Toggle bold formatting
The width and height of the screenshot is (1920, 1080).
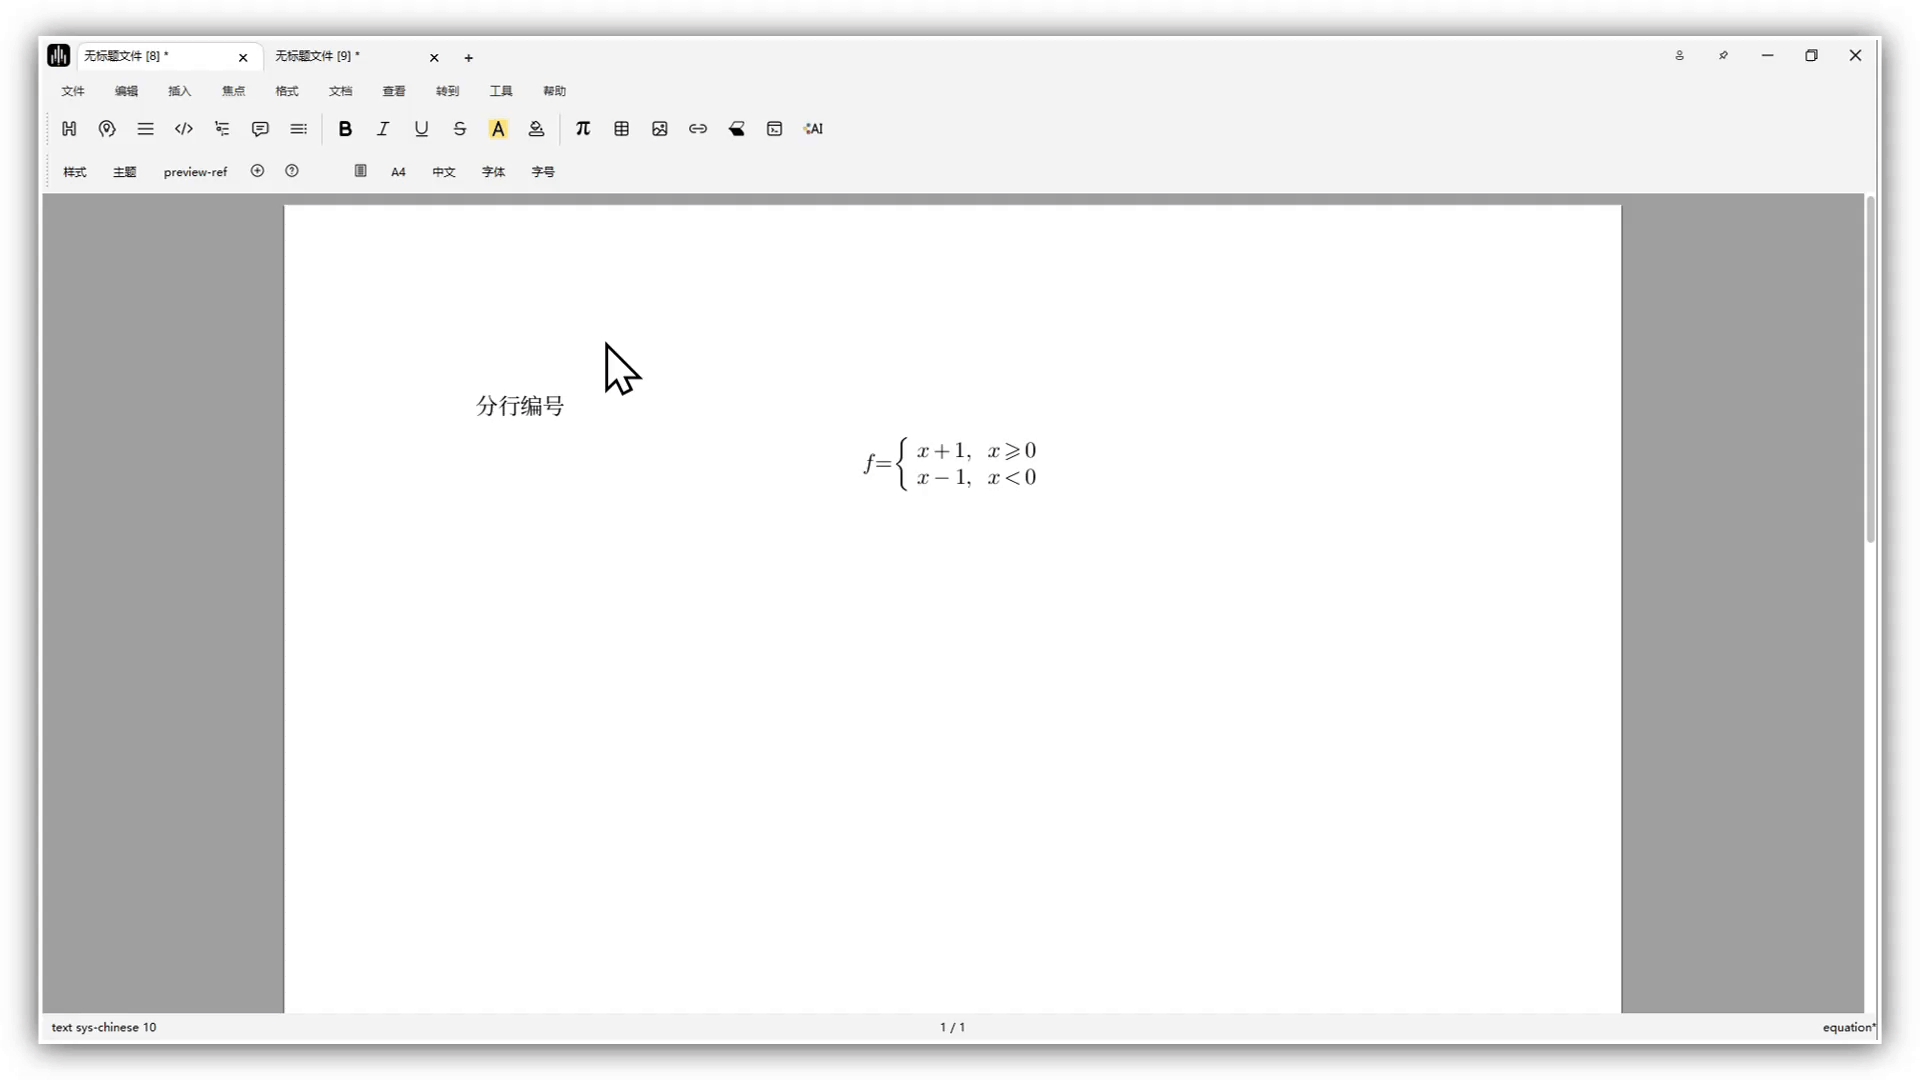click(345, 129)
